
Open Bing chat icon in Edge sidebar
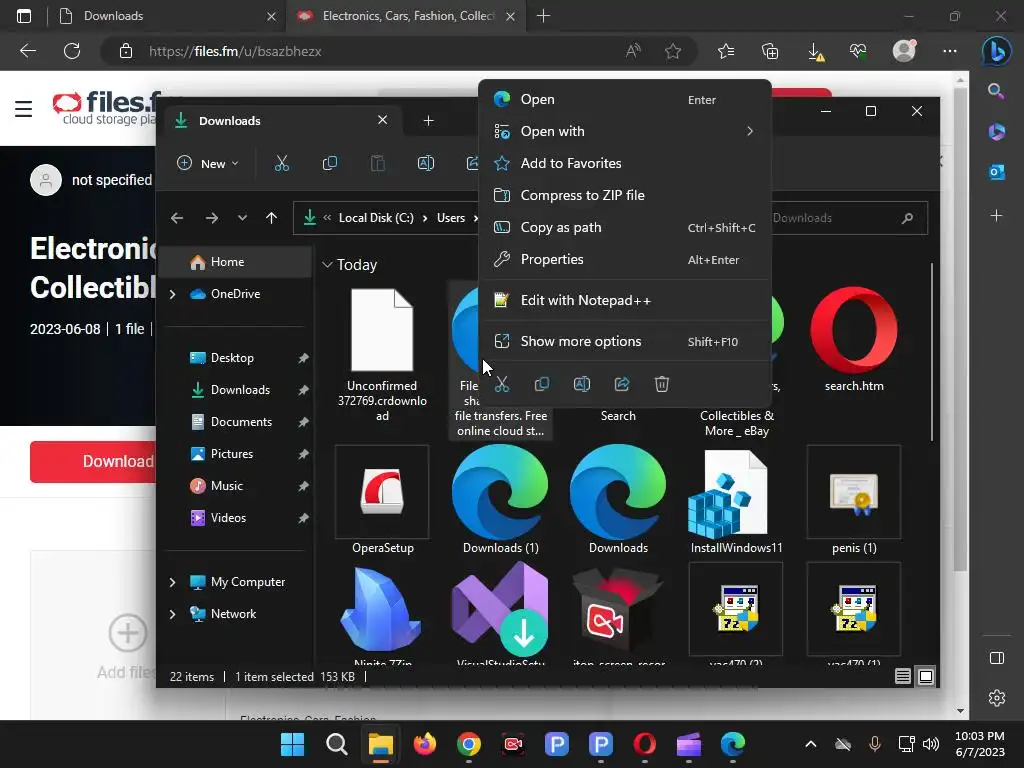pos(997,51)
